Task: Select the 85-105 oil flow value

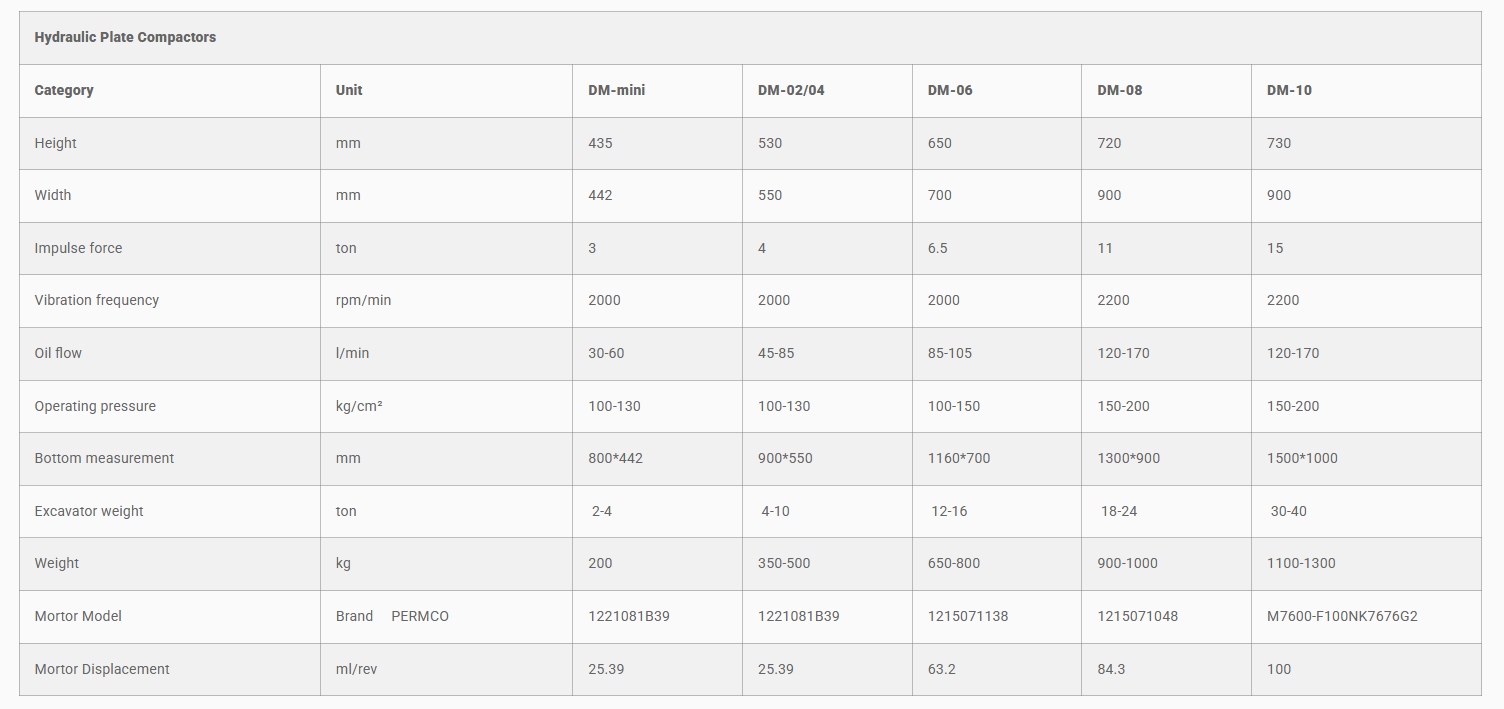Action: click(x=950, y=353)
